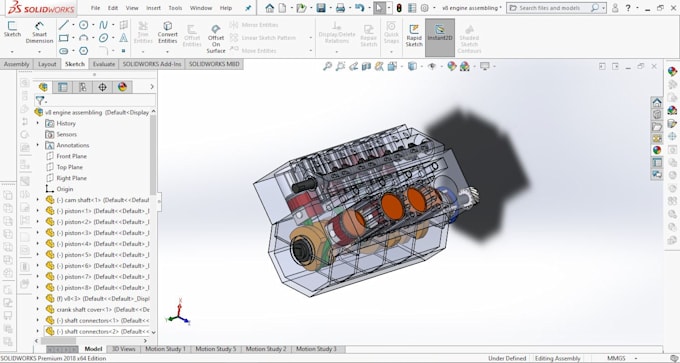Open the Undo dropdown arrow
680x363 pixels.
click(368, 8)
